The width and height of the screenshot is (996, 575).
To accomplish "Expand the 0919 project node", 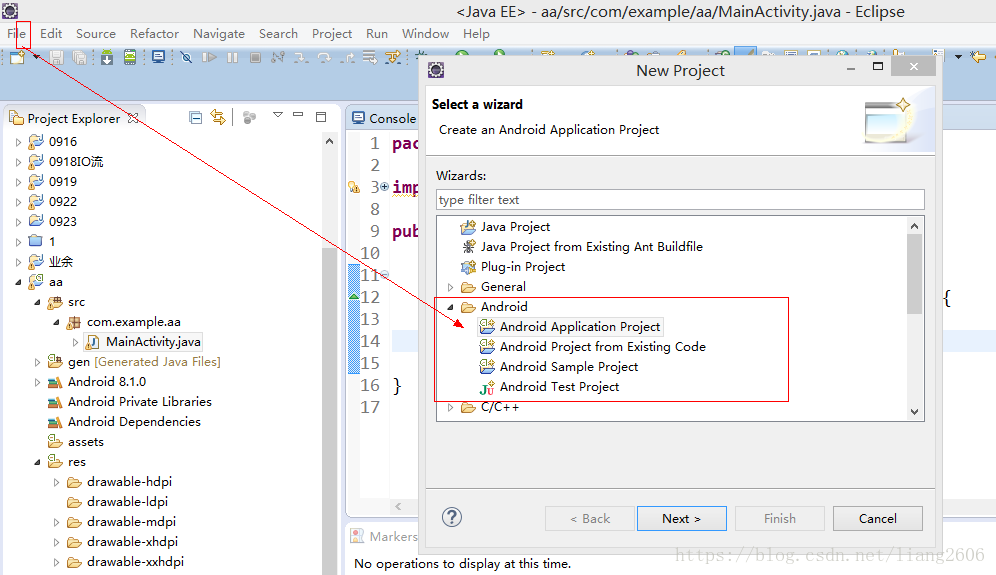I will 18,182.
